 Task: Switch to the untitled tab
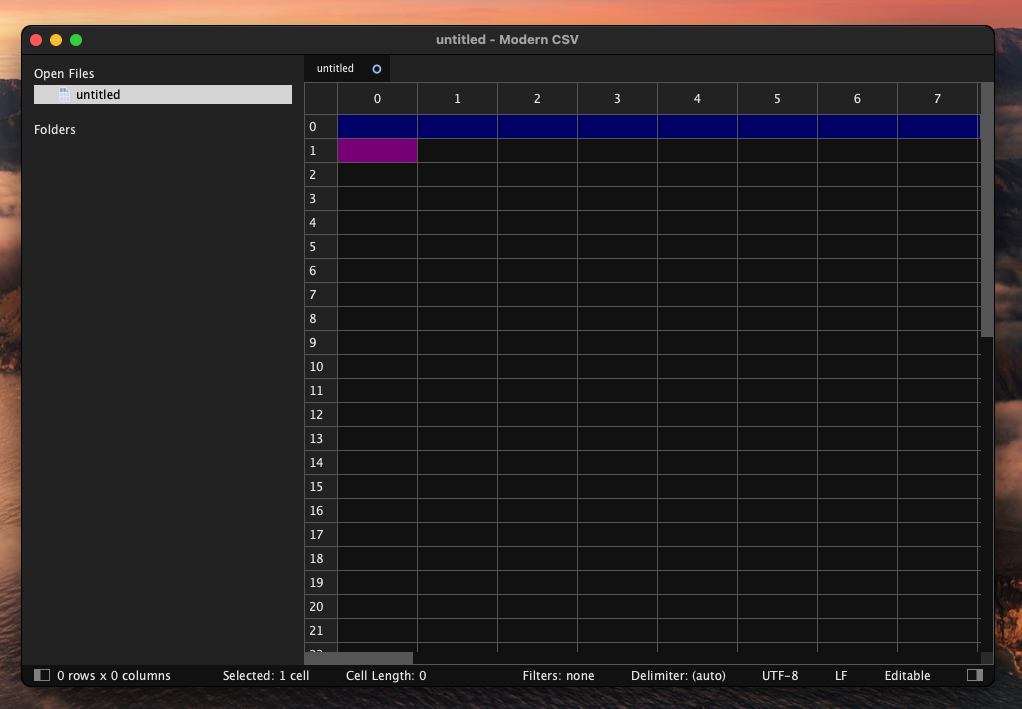(x=336, y=69)
